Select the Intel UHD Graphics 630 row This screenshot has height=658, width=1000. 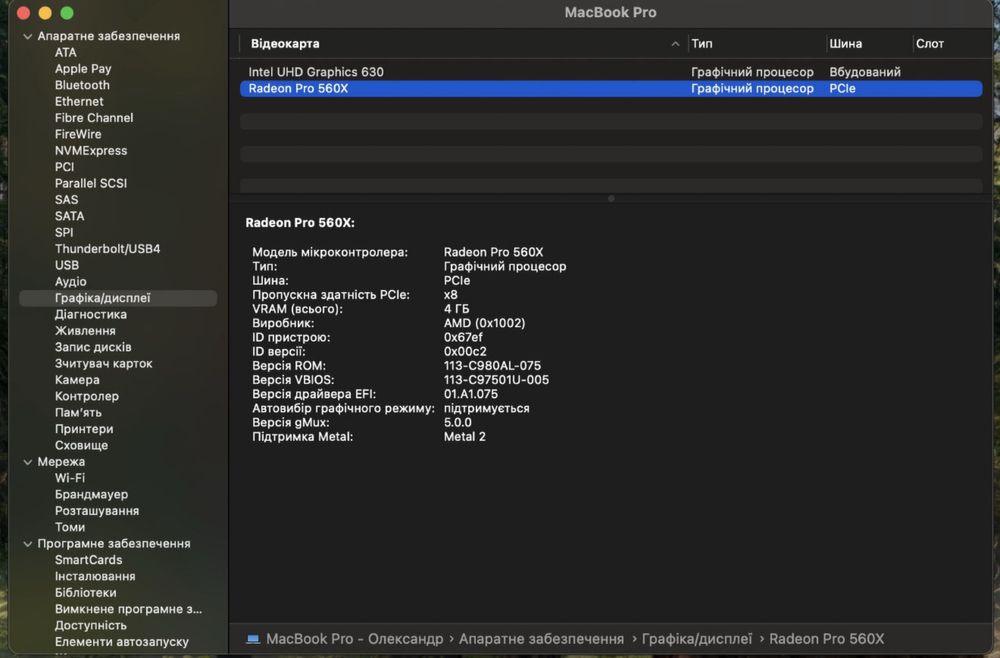point(611,72)
